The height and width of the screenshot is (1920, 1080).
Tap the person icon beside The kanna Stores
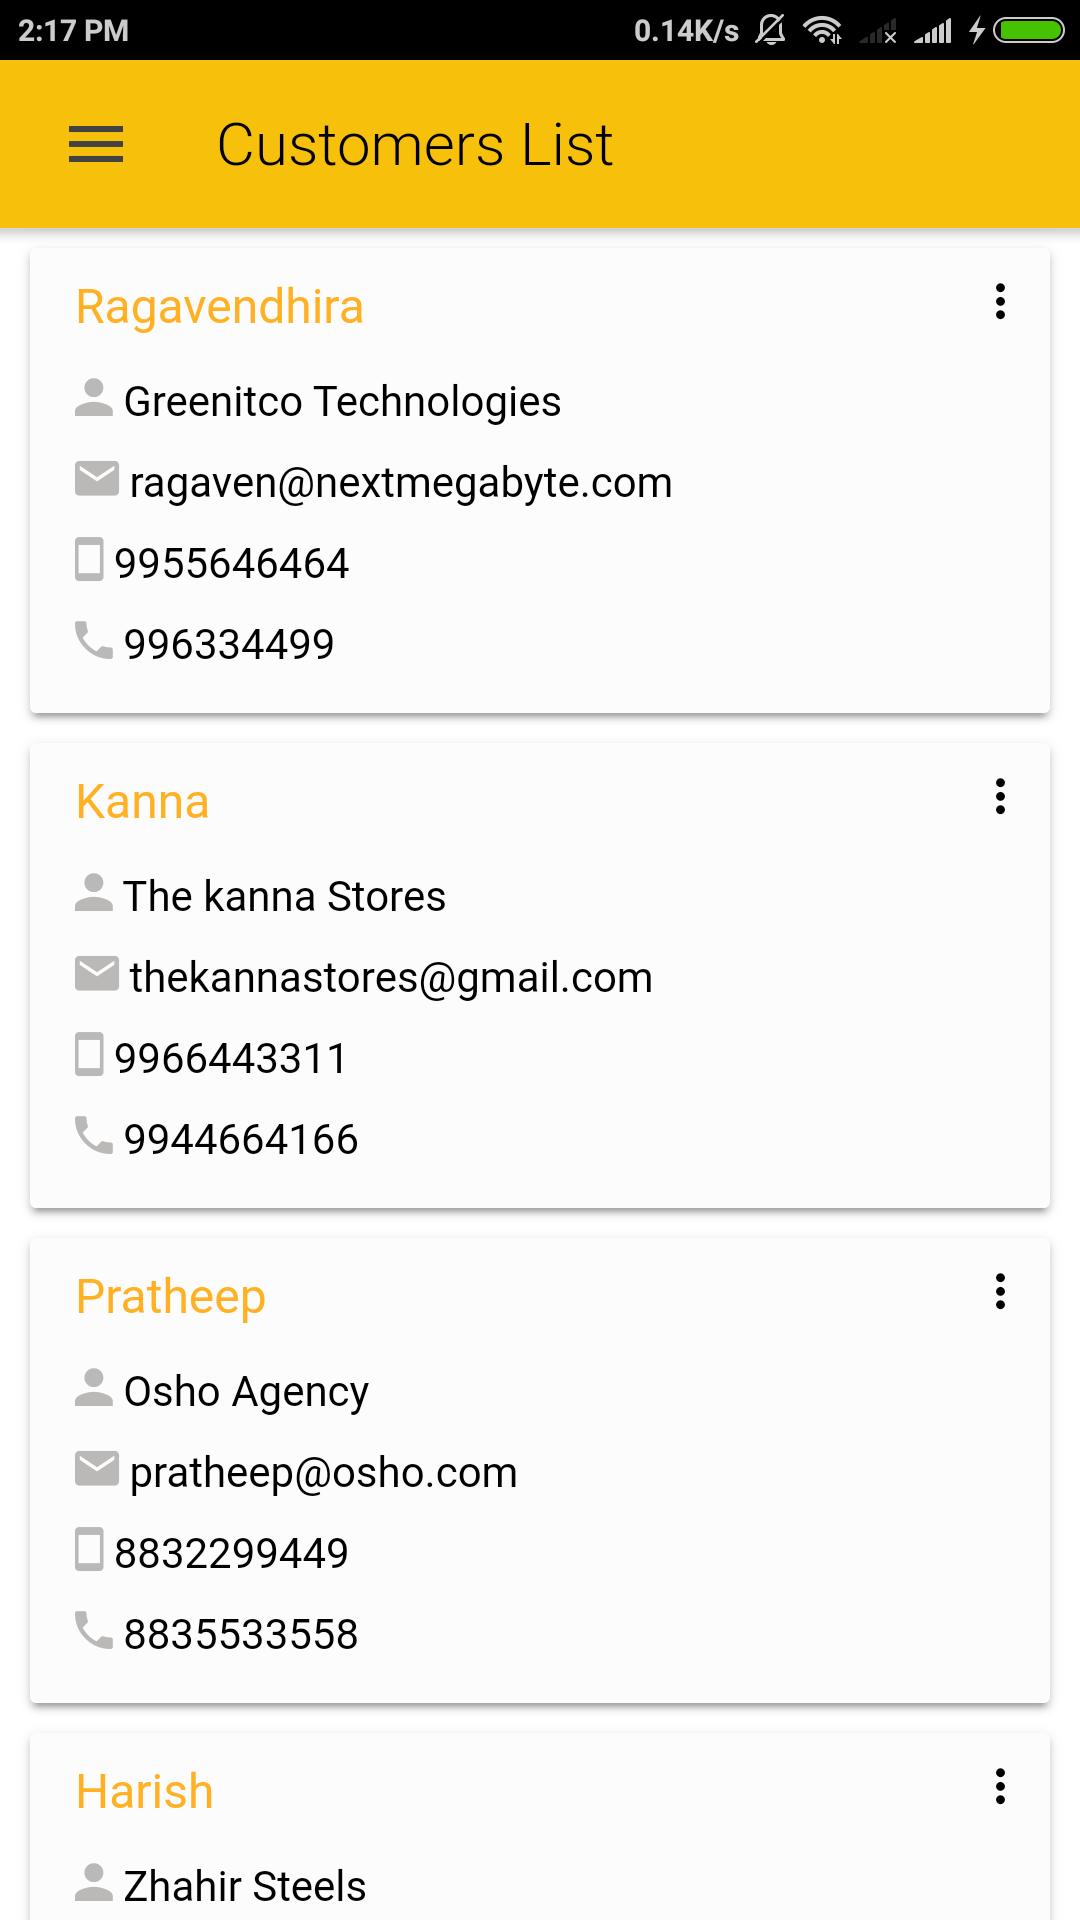tap(94, 893)
